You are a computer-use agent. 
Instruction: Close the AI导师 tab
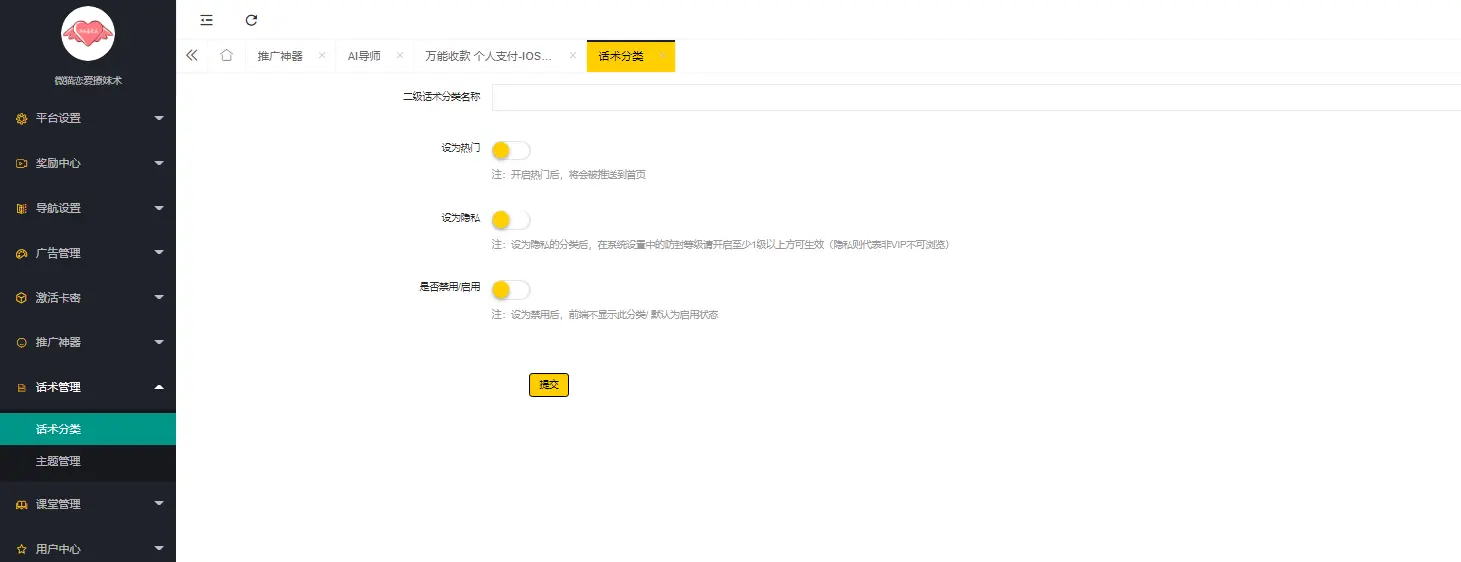pyautogui.click(x=400, y=56)
